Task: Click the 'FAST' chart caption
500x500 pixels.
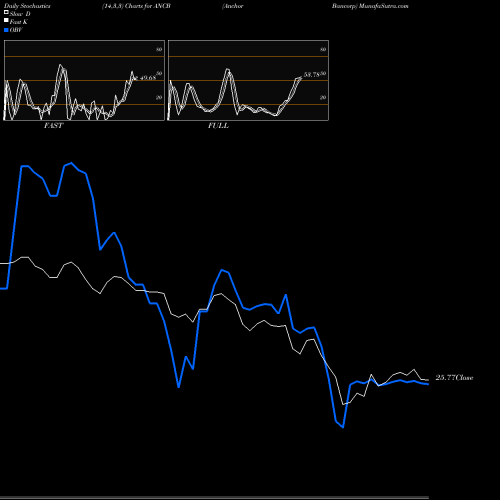Action: (x=53, y=125)
